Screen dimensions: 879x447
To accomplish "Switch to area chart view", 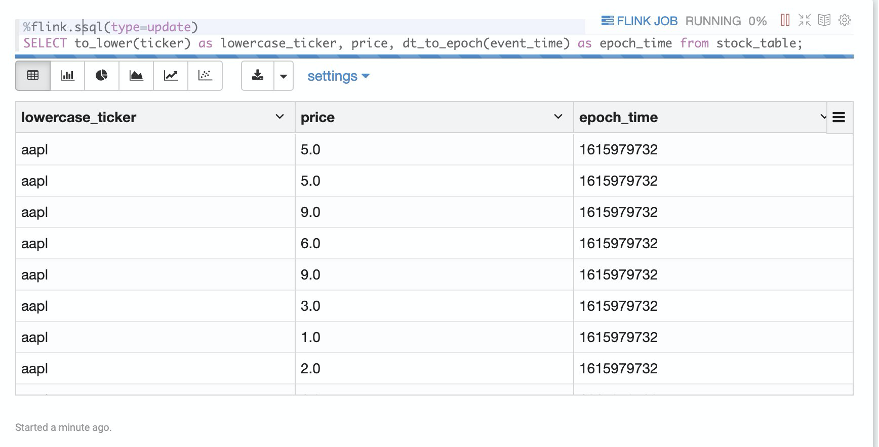I will [x=136, y=76].
